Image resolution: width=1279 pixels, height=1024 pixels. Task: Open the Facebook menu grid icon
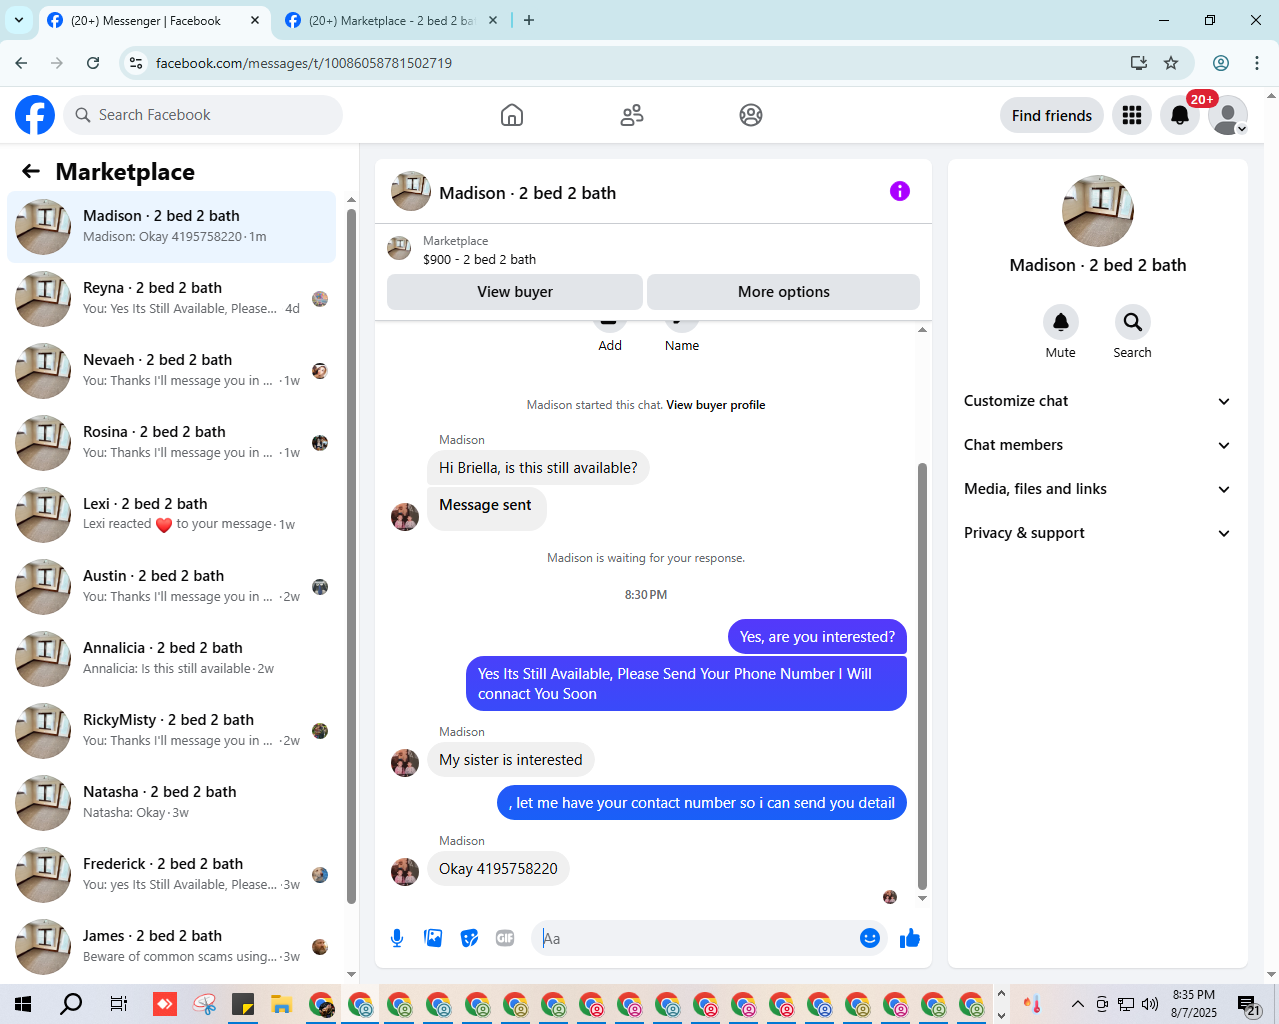pos(1132,115)
